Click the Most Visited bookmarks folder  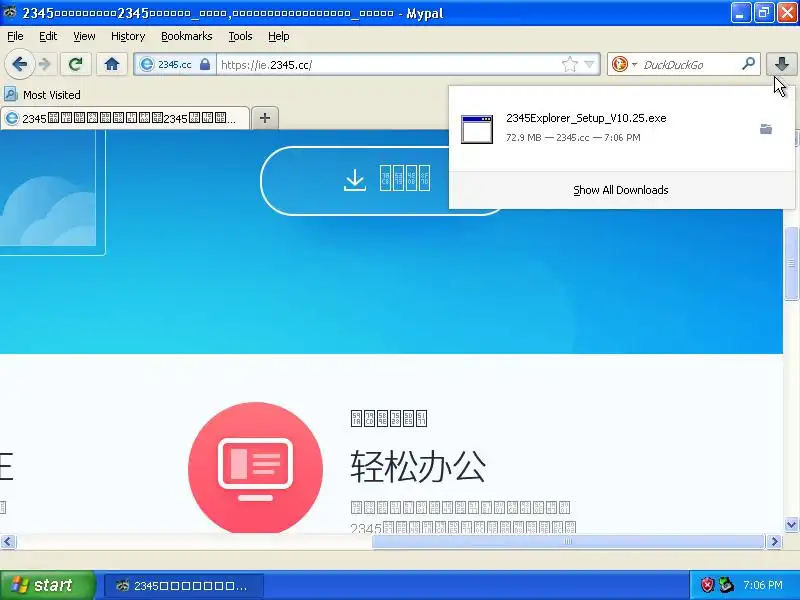pyautogui.click(x=42, y=95)
